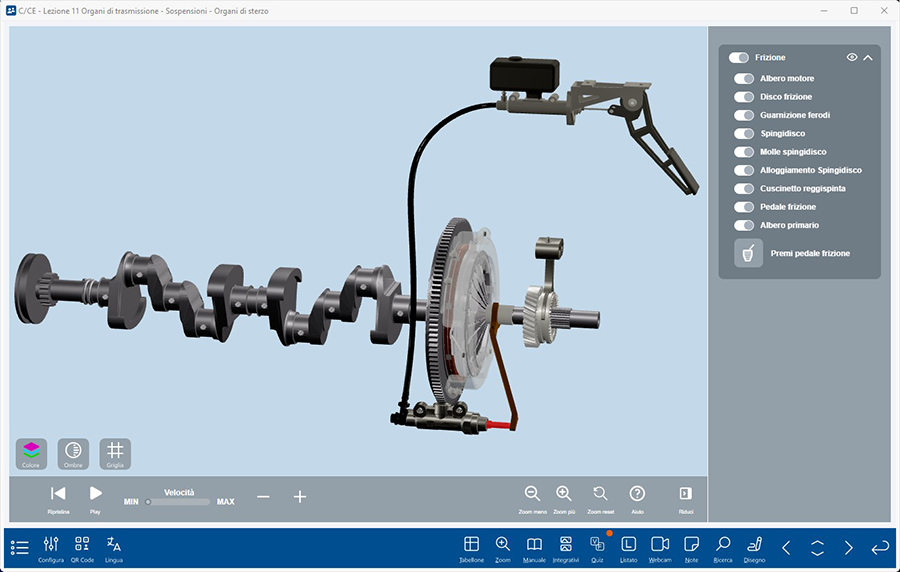
Task: Collapse the Frizione panel chevron
Action: [x=868, y=58]
